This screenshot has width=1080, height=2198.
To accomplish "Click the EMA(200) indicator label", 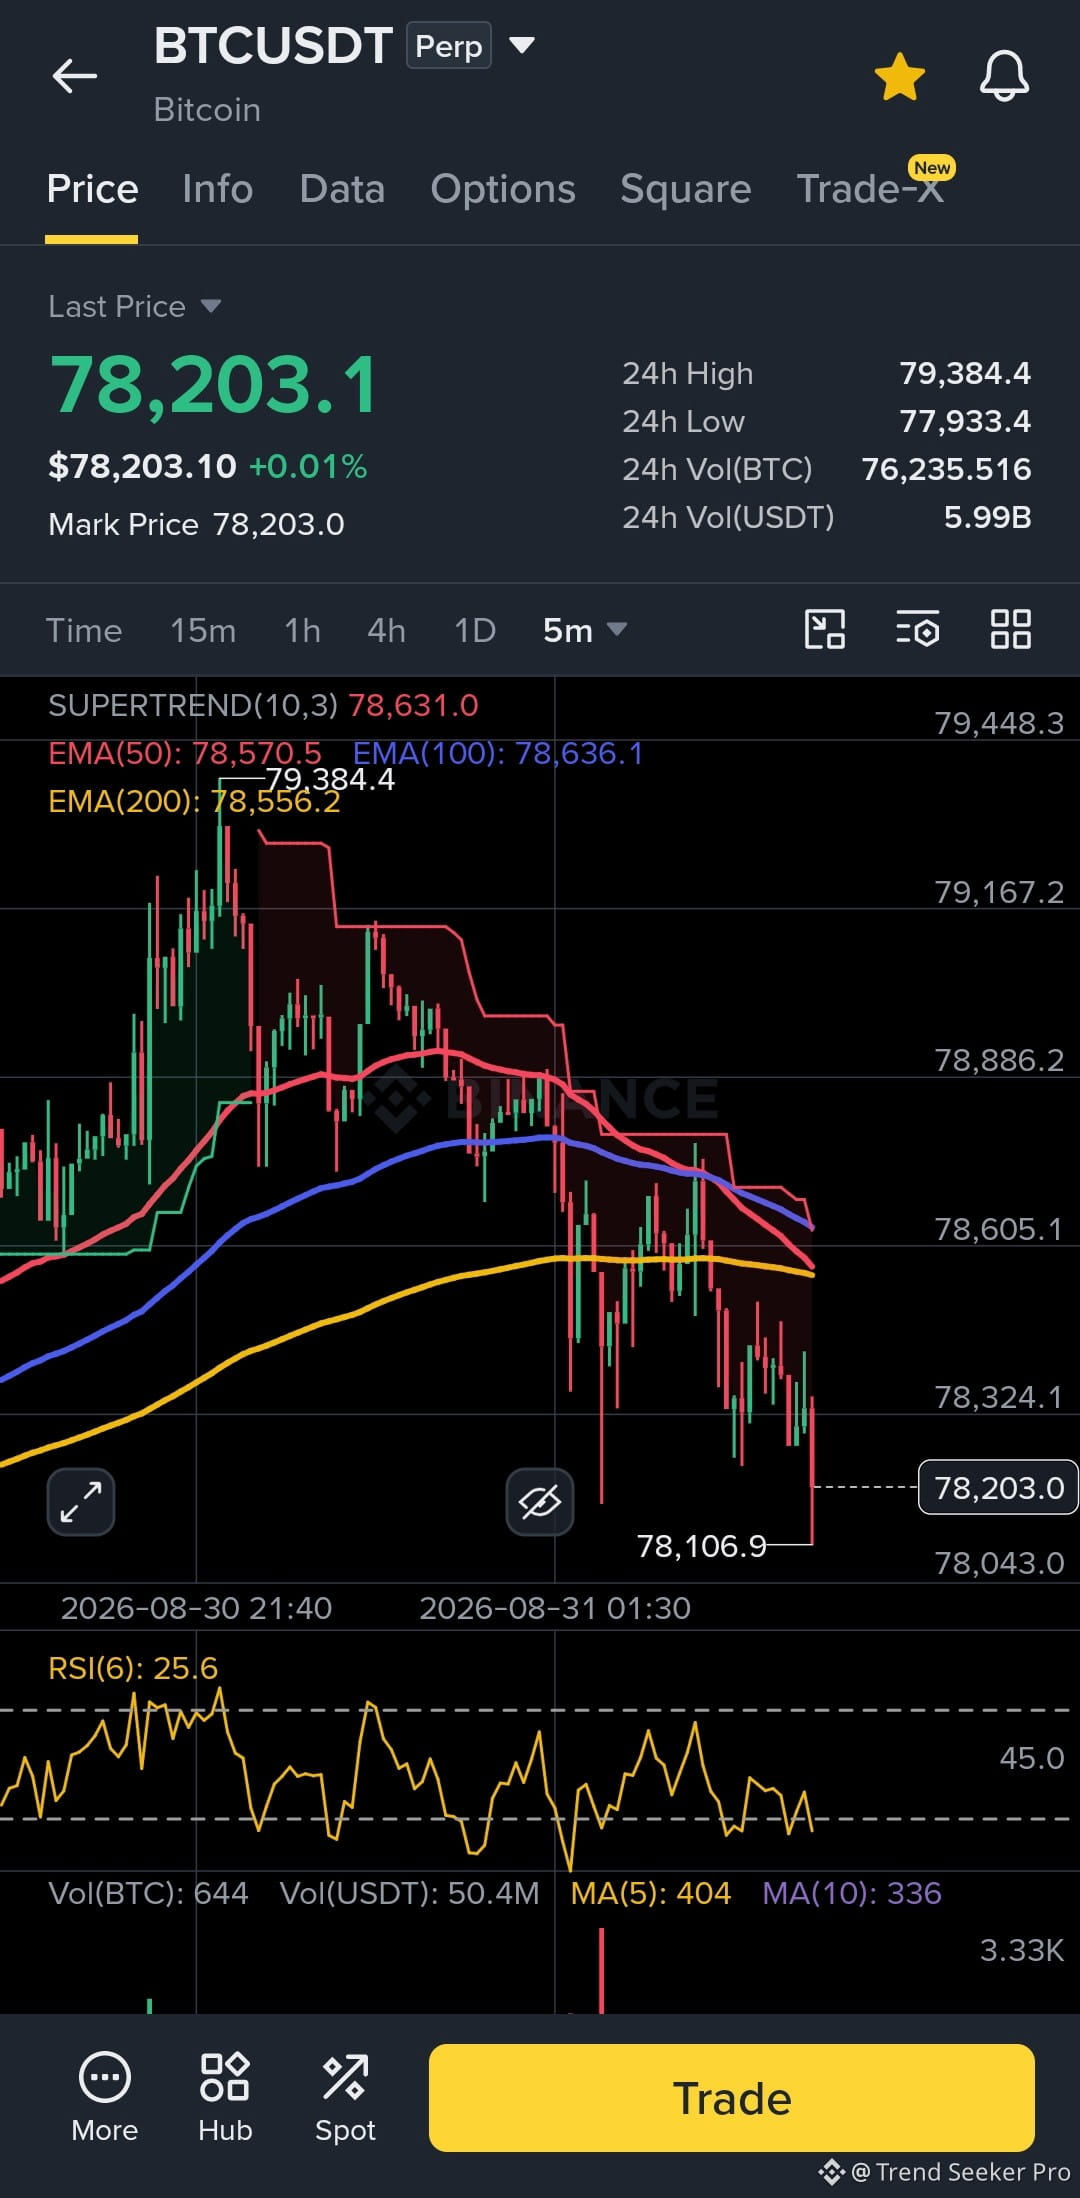I will (x=195, y=801).
